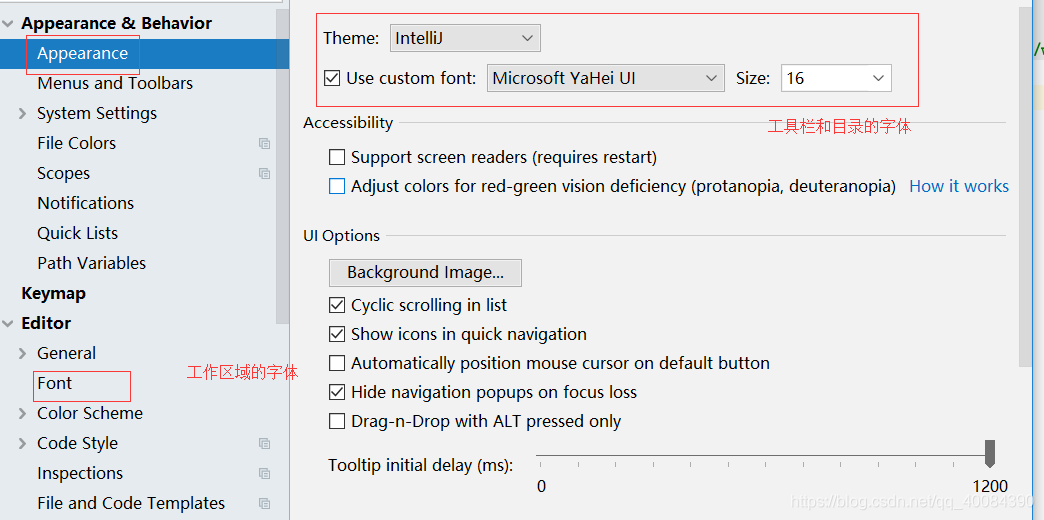Screen dimensions: 1044x520
Task: Click the copy icon beside Code Style
Action: point(264,443)
